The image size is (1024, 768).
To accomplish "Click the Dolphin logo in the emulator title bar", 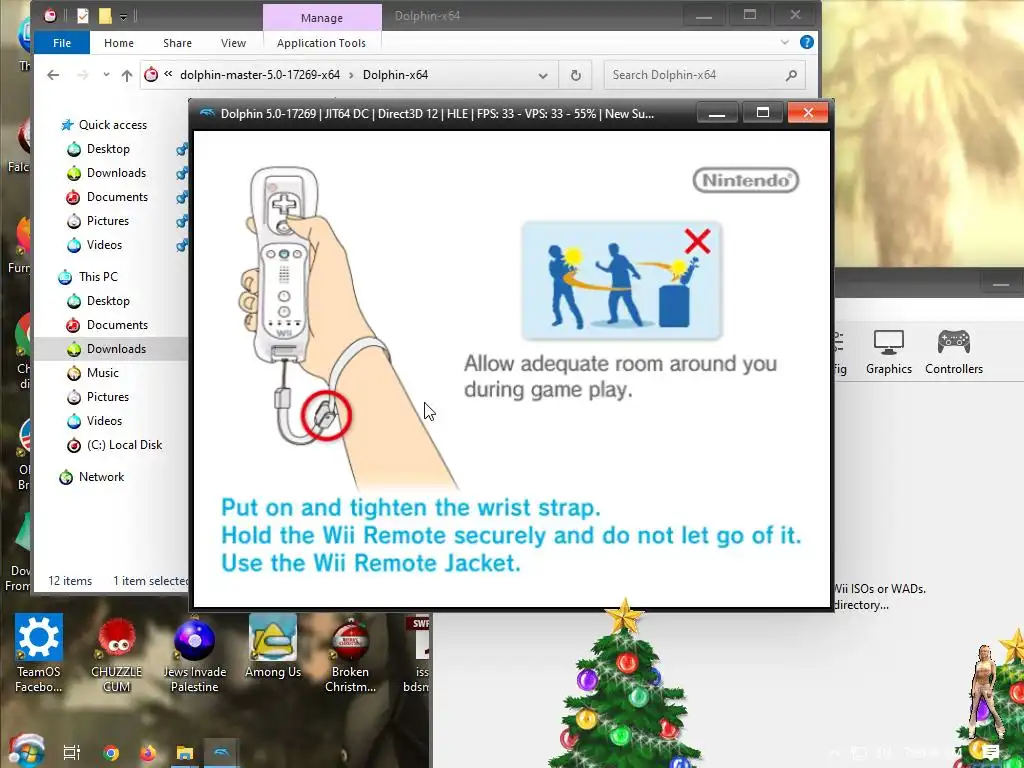I will pos(208,113).
